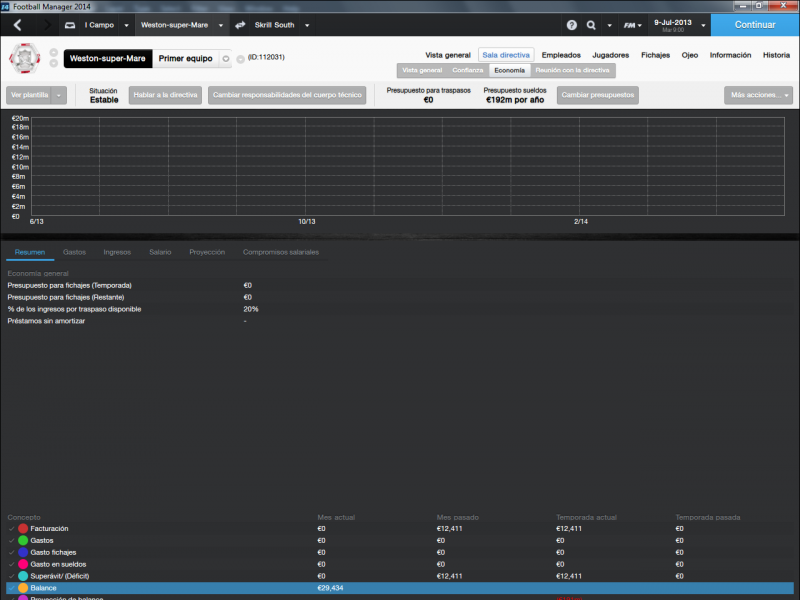
Task: Open the top Vista general tab
Action: (448, 55)
